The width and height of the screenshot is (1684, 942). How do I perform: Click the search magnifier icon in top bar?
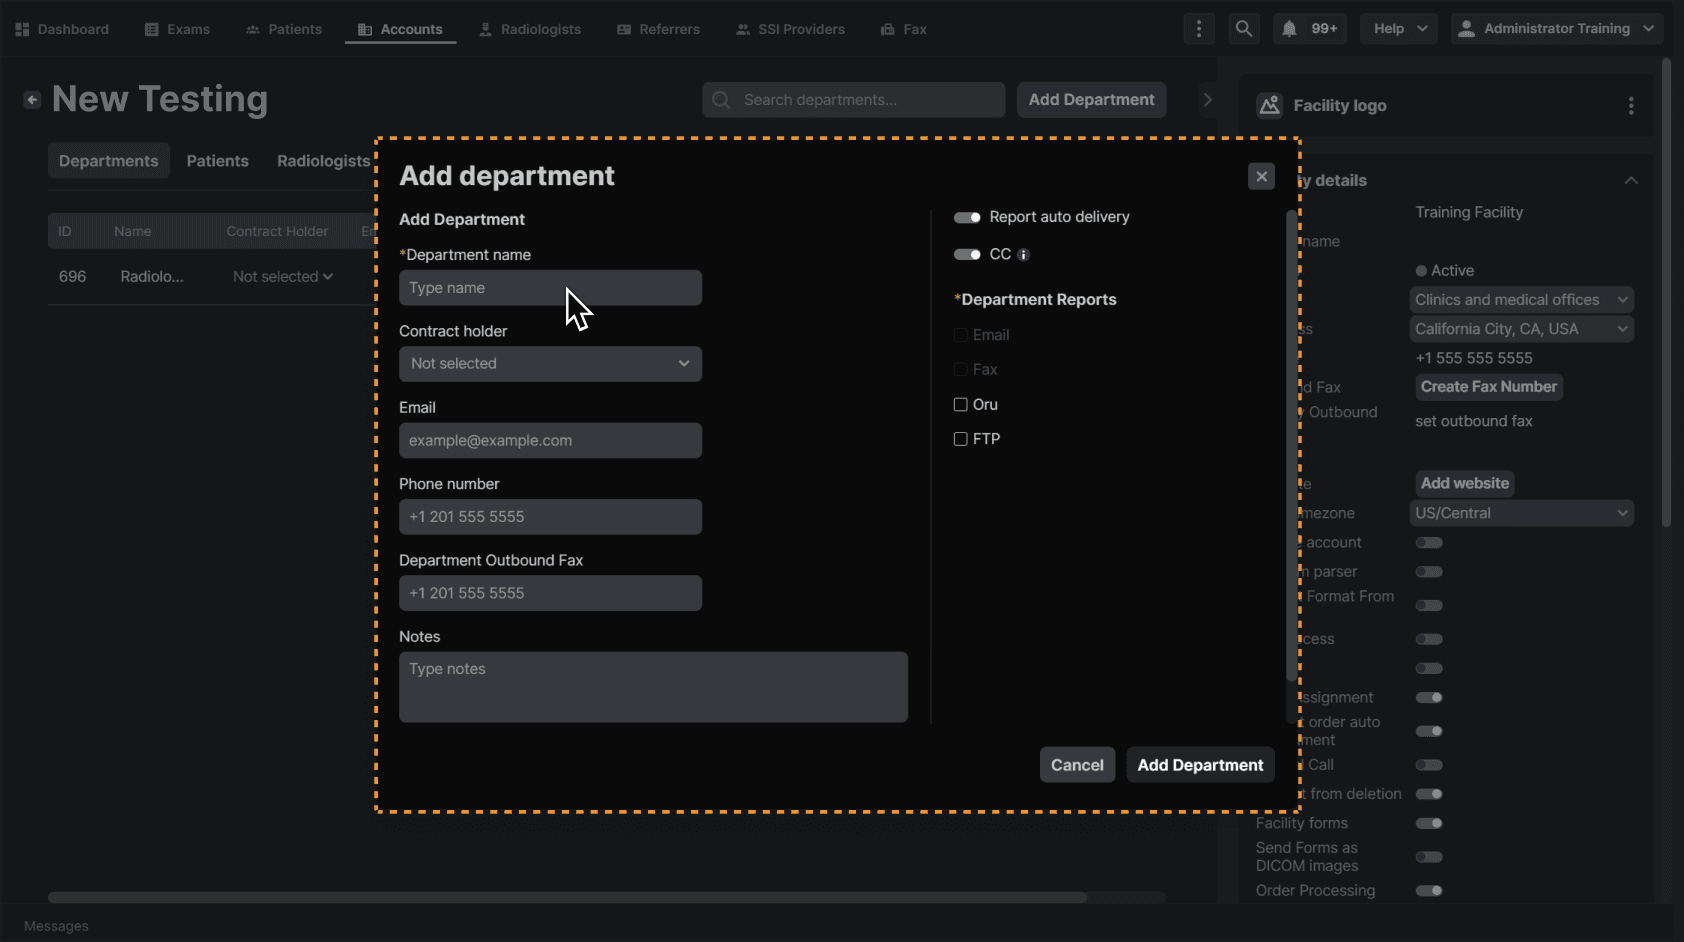(1243, 29)
